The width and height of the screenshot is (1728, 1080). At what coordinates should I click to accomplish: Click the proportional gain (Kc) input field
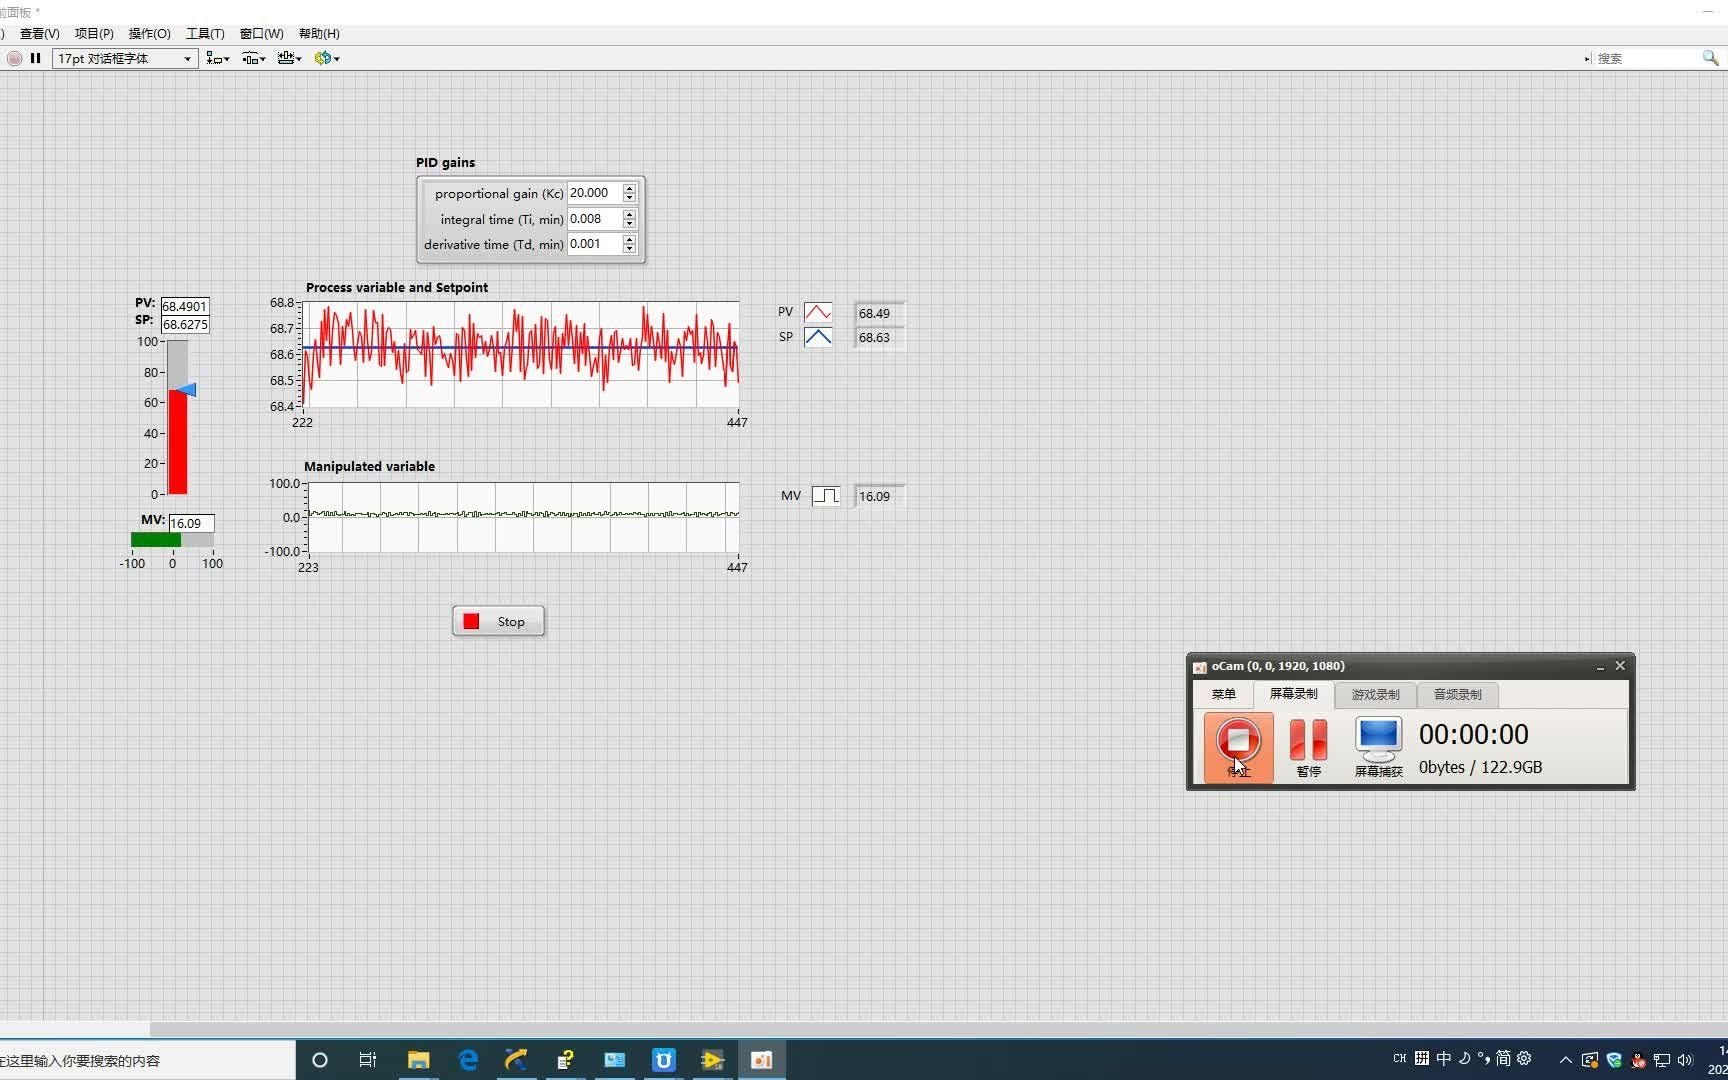tap(594, 193)
